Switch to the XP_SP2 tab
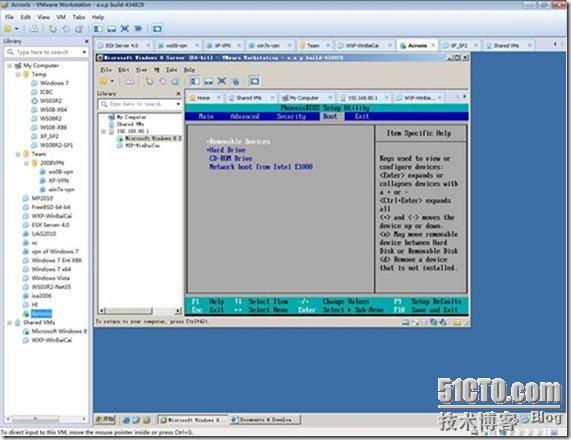The image size is (571, 440). click(x=458, y=46)
